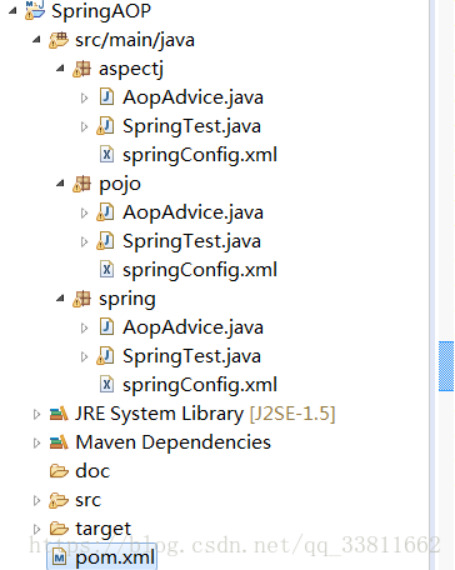Click the aspectj package icon
The height and width of the screenshot is (570, 455).
pyautogui.click(x=82, y=69)
